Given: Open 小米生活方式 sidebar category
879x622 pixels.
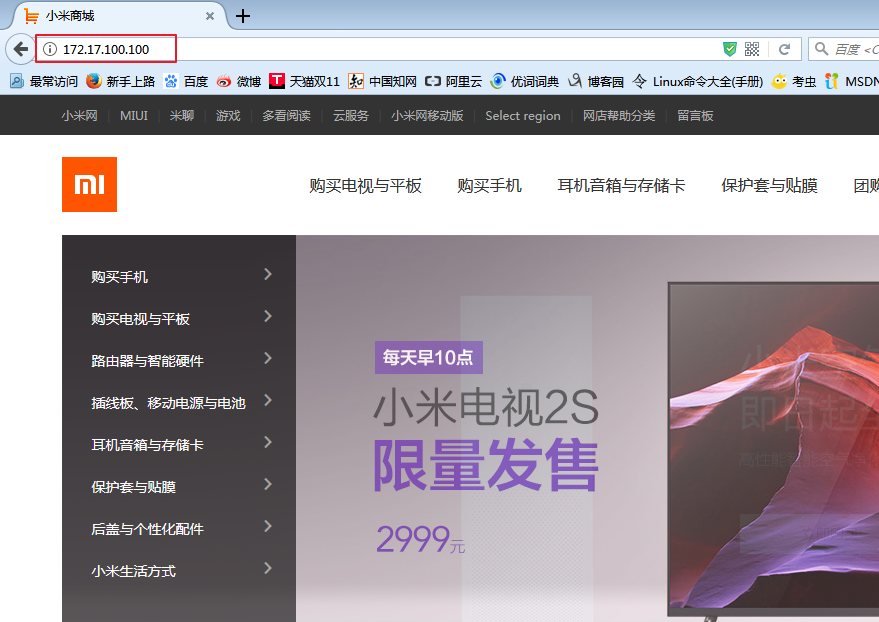Looking at the screenshot, I should pos(133,571).
